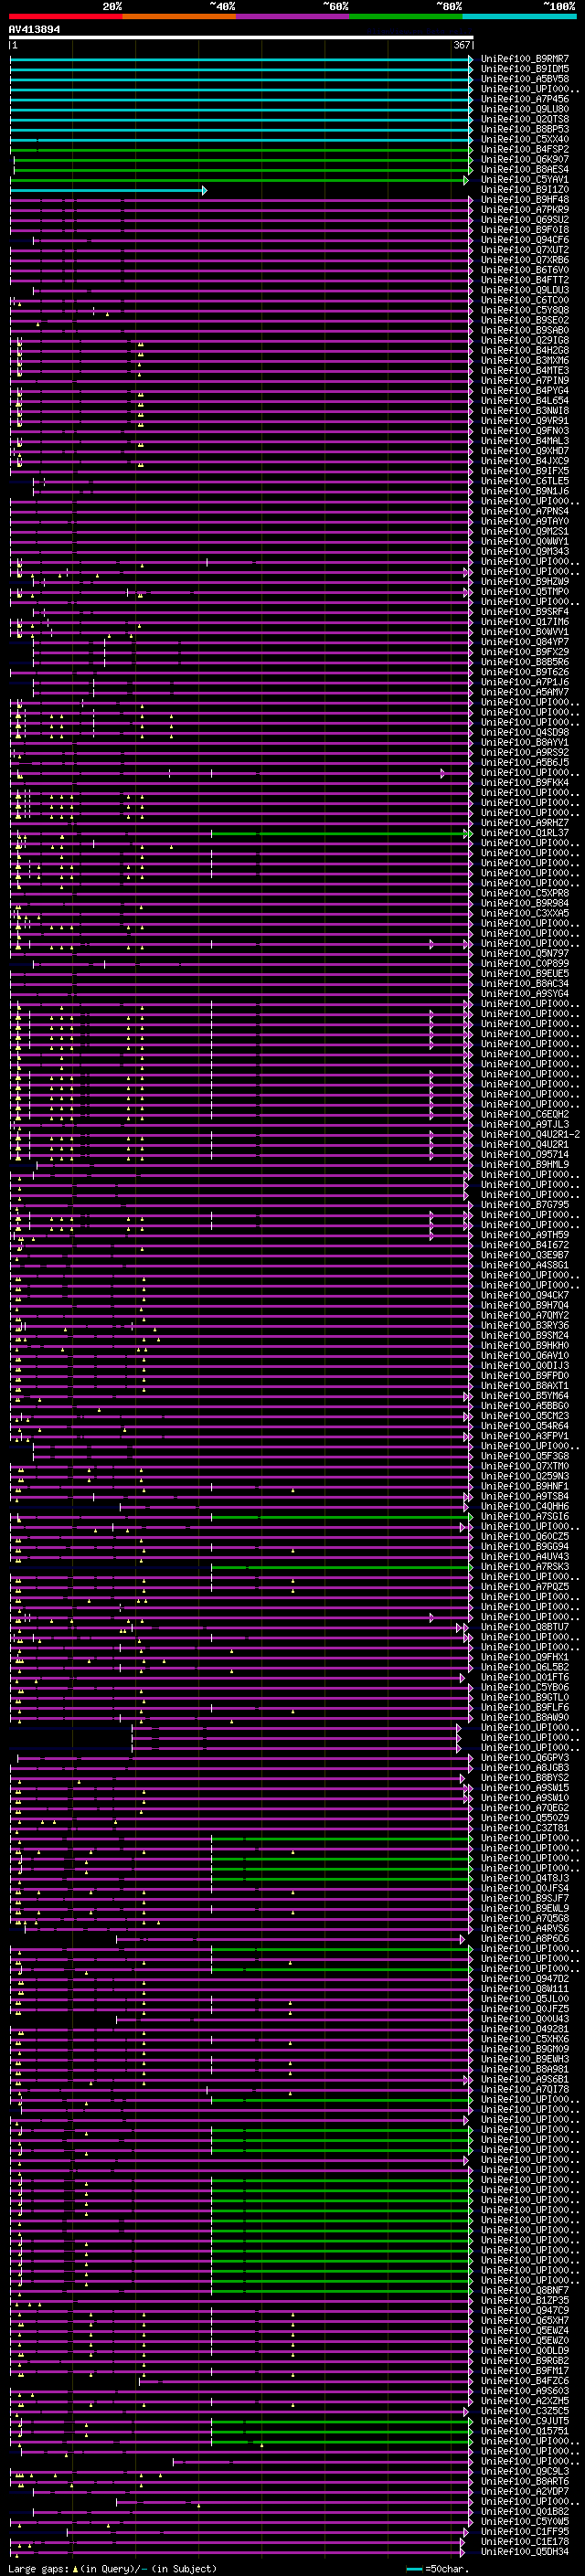The width and height of the screenshot is (585, 2576).
Task: Click the label UniRef100_Q4SD98
Action: (x=525, y=733)
